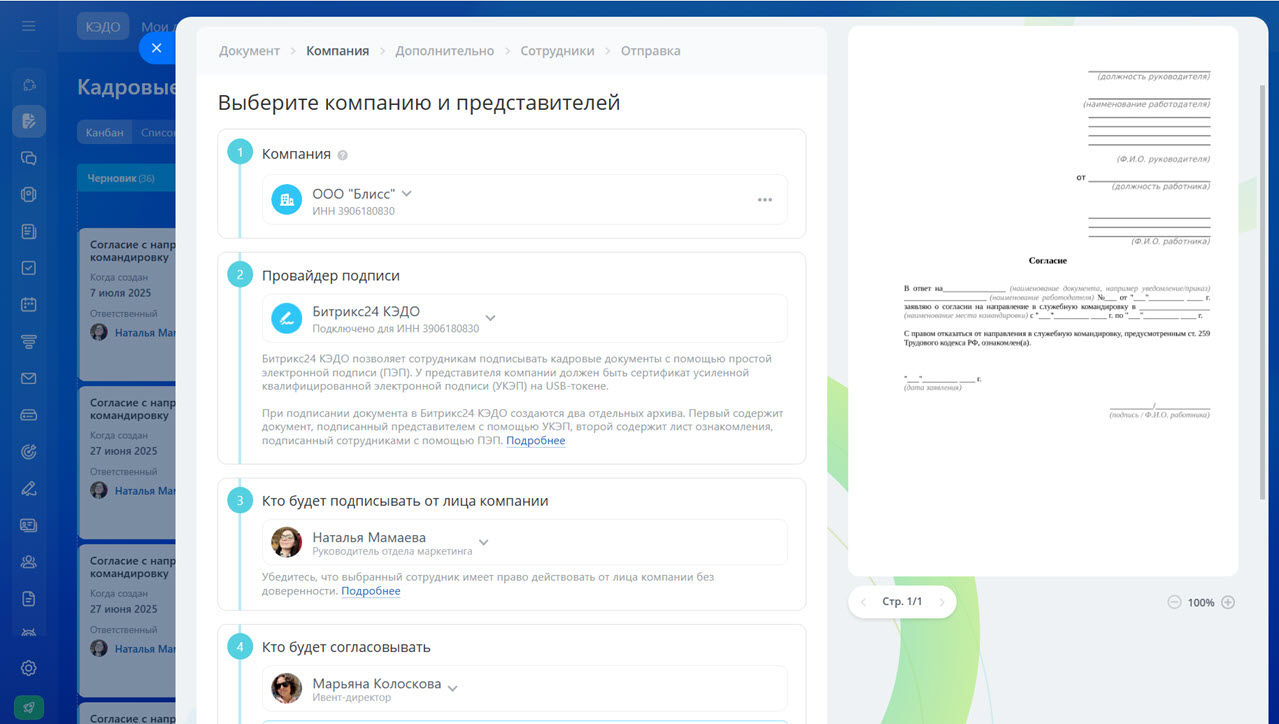Expand the Марьяна Колоскова approver dropdown
Image resolution: width=1279 pixels, height=724 pixels.
click(x=453, y=688)
